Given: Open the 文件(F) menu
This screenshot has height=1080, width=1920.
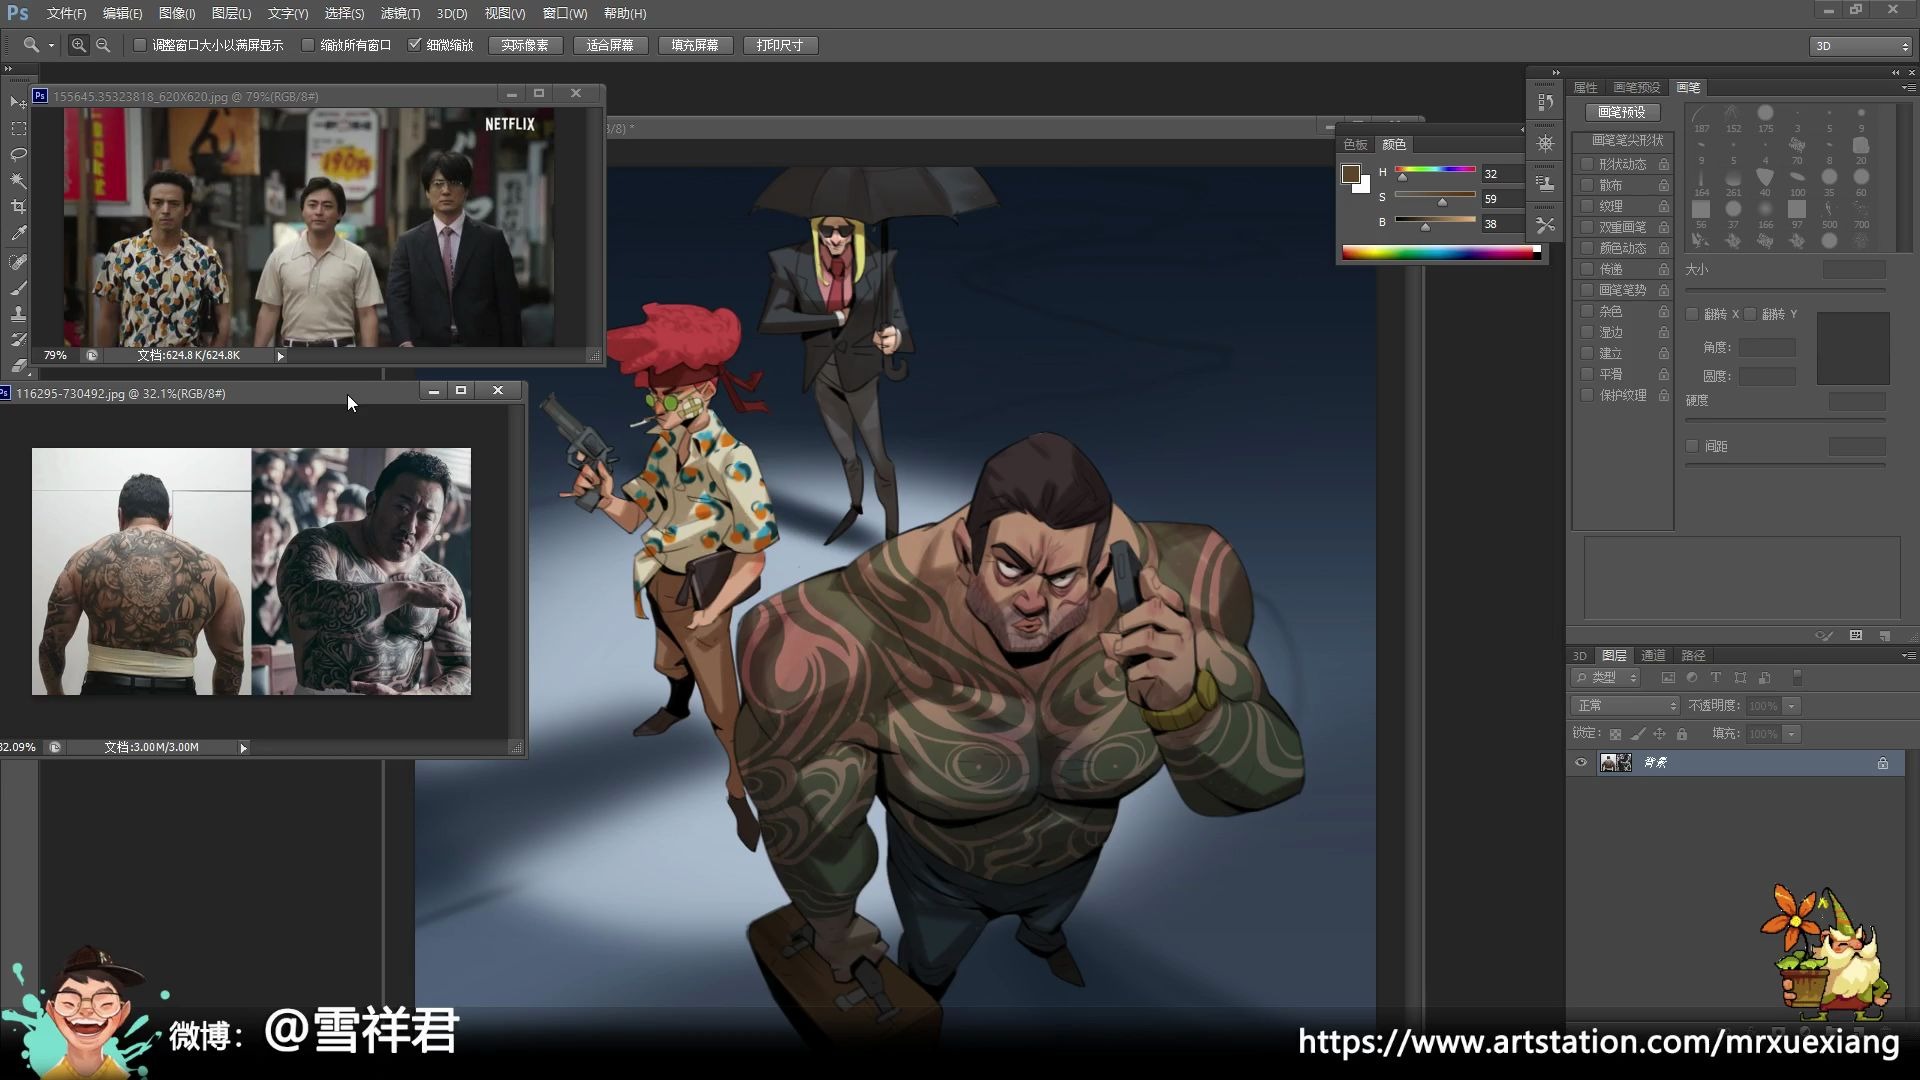Looking at the screenshot, I should point(66,13).
